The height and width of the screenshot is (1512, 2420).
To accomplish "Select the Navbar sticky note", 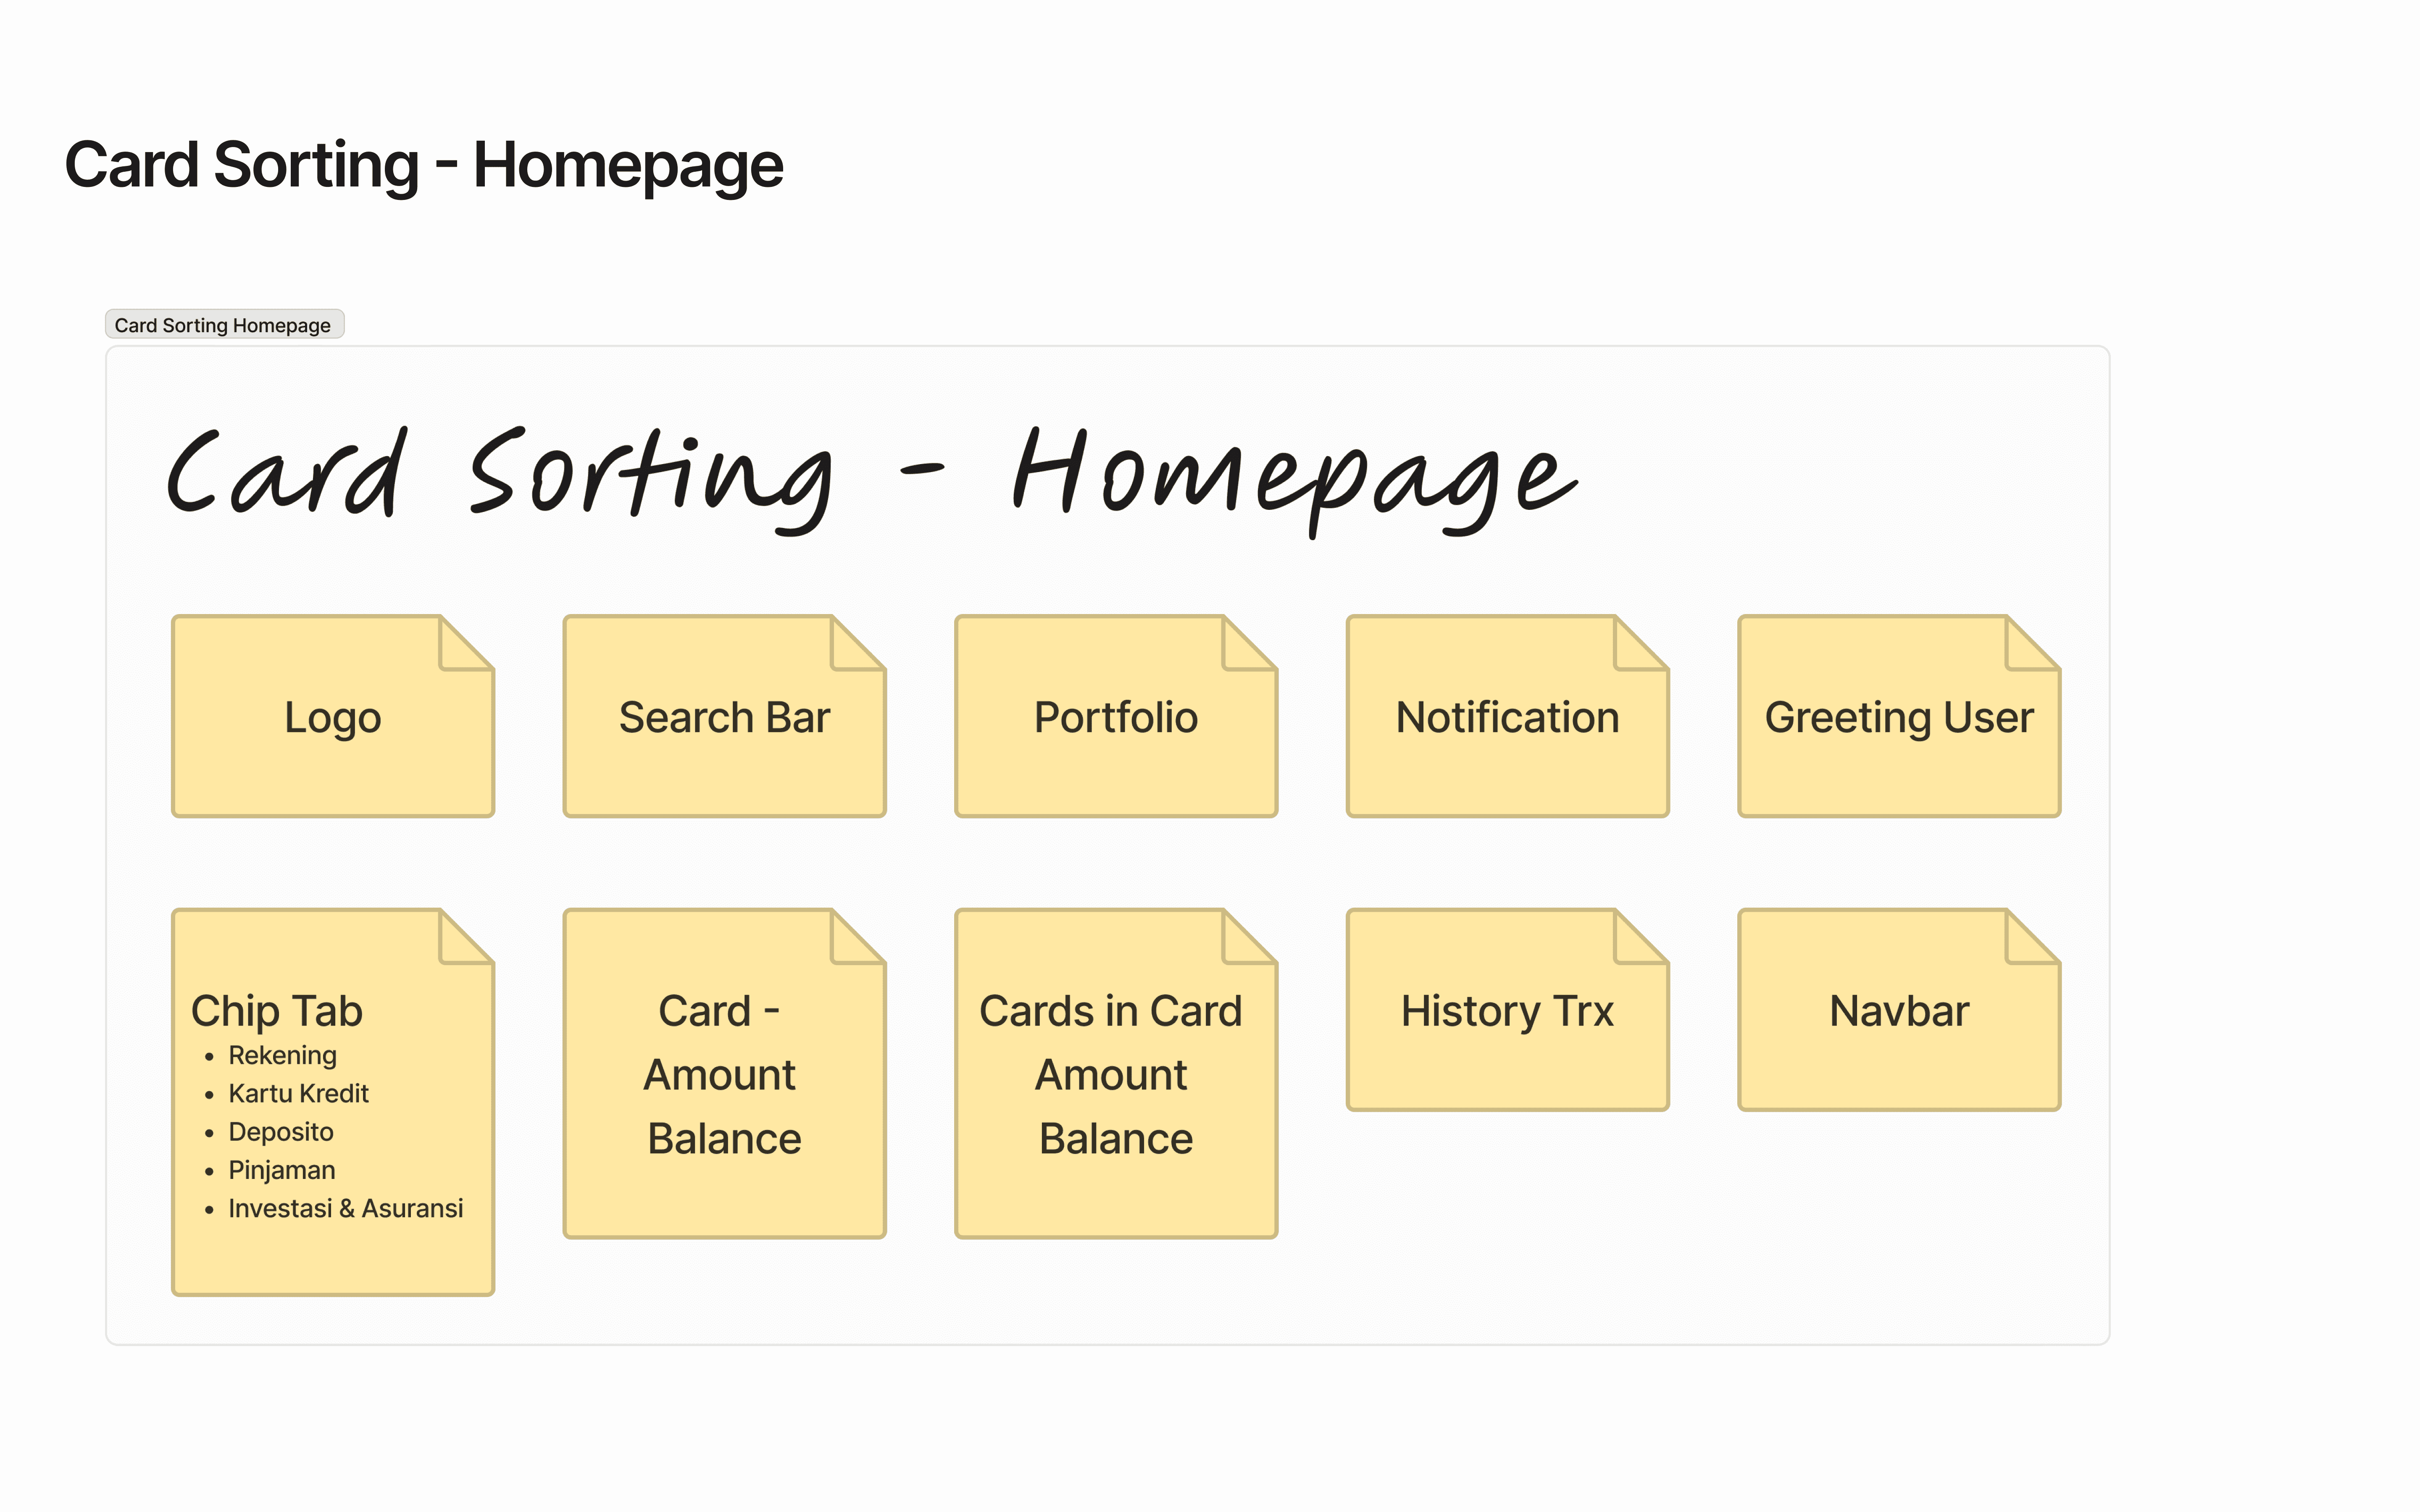I will (1898, 1011).
